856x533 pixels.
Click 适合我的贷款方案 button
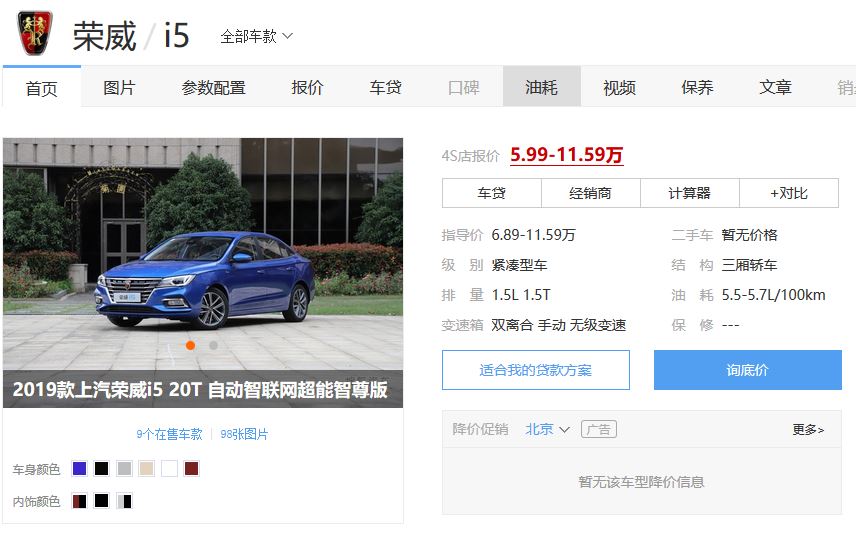[536, 370]
